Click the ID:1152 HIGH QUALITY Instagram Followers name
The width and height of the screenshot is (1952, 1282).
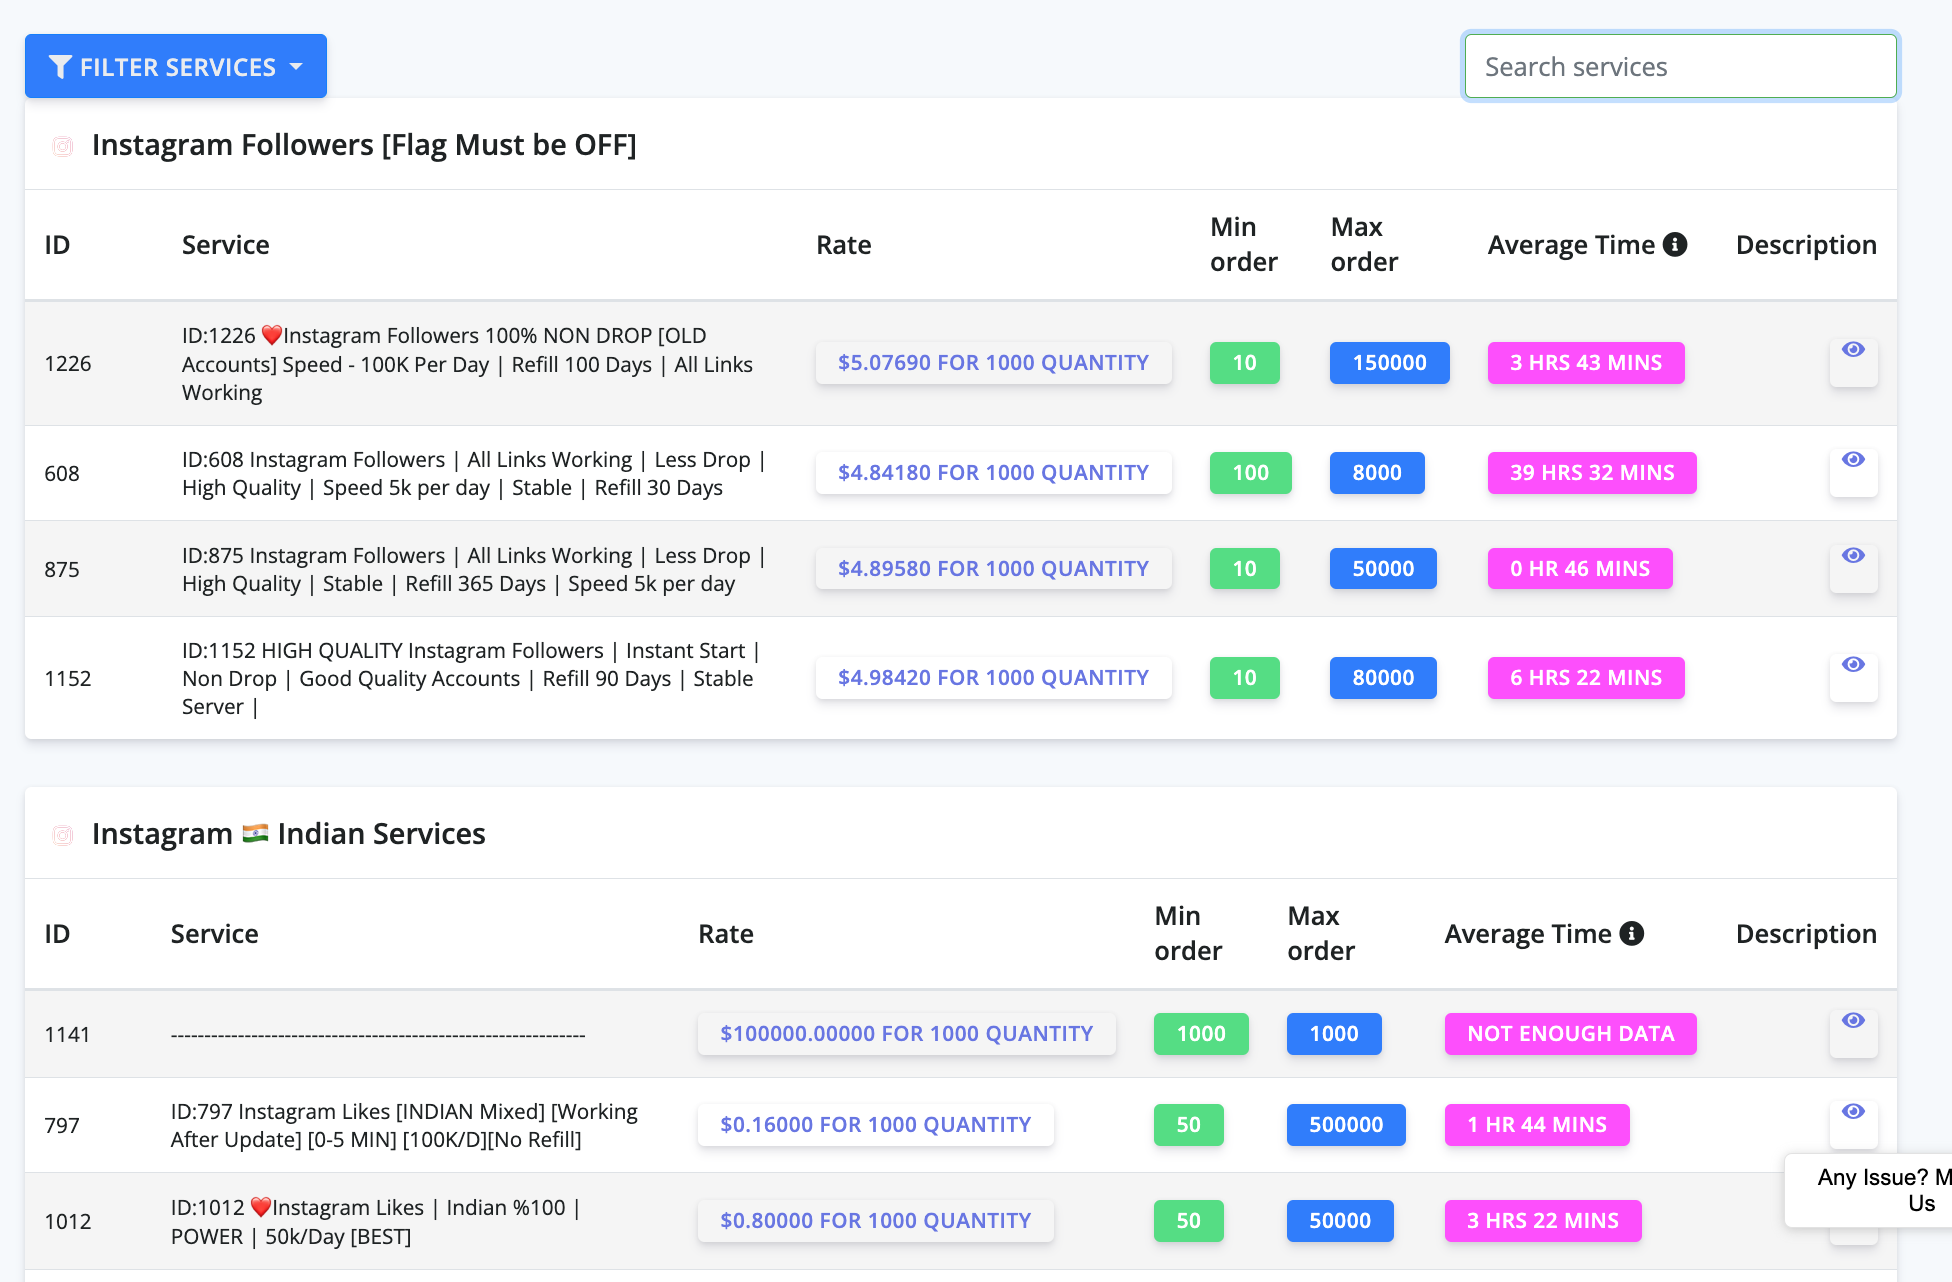472,679
